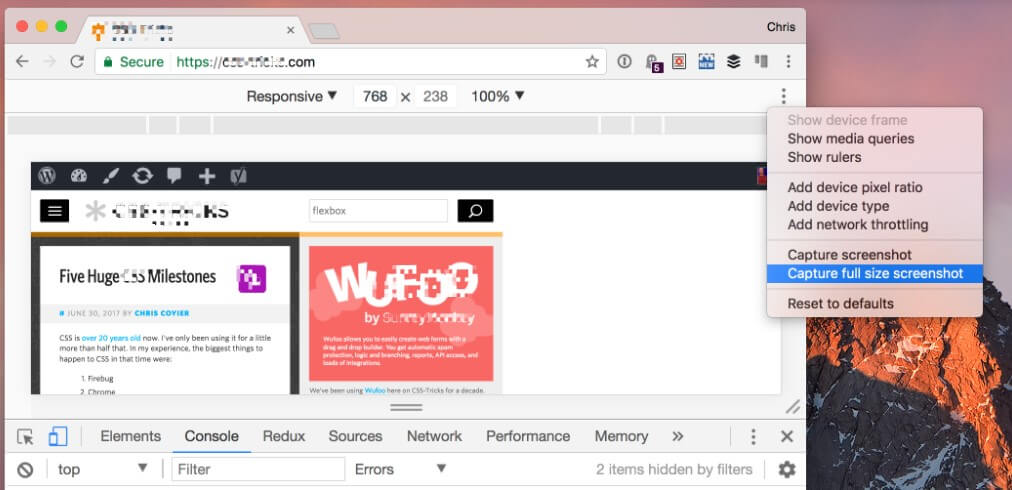This screenshot has height=490, width=1012.
Task: Click the stacked layers extension icon
Action: 733,61
